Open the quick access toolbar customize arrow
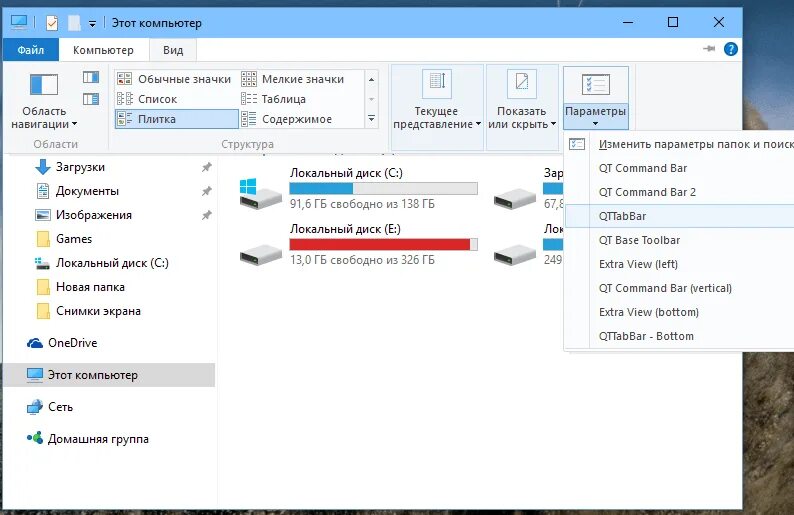This screenshot has height=515, width=794. 92,23
